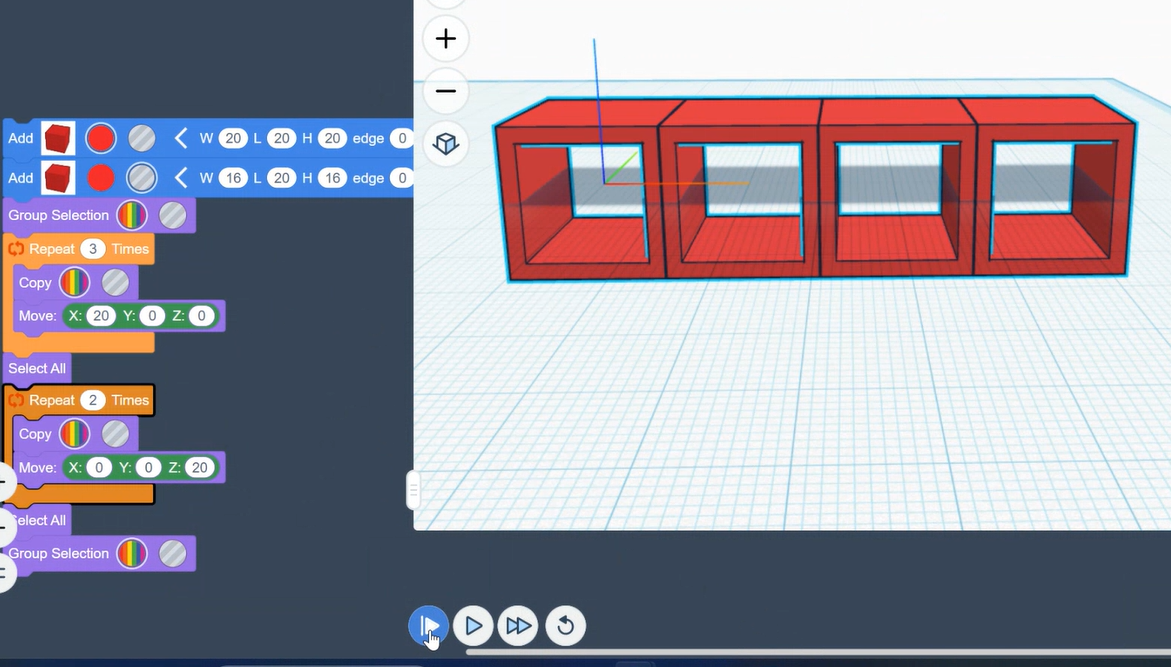
Task: Zoom in the 3D viewport
Action: point(445,39)
